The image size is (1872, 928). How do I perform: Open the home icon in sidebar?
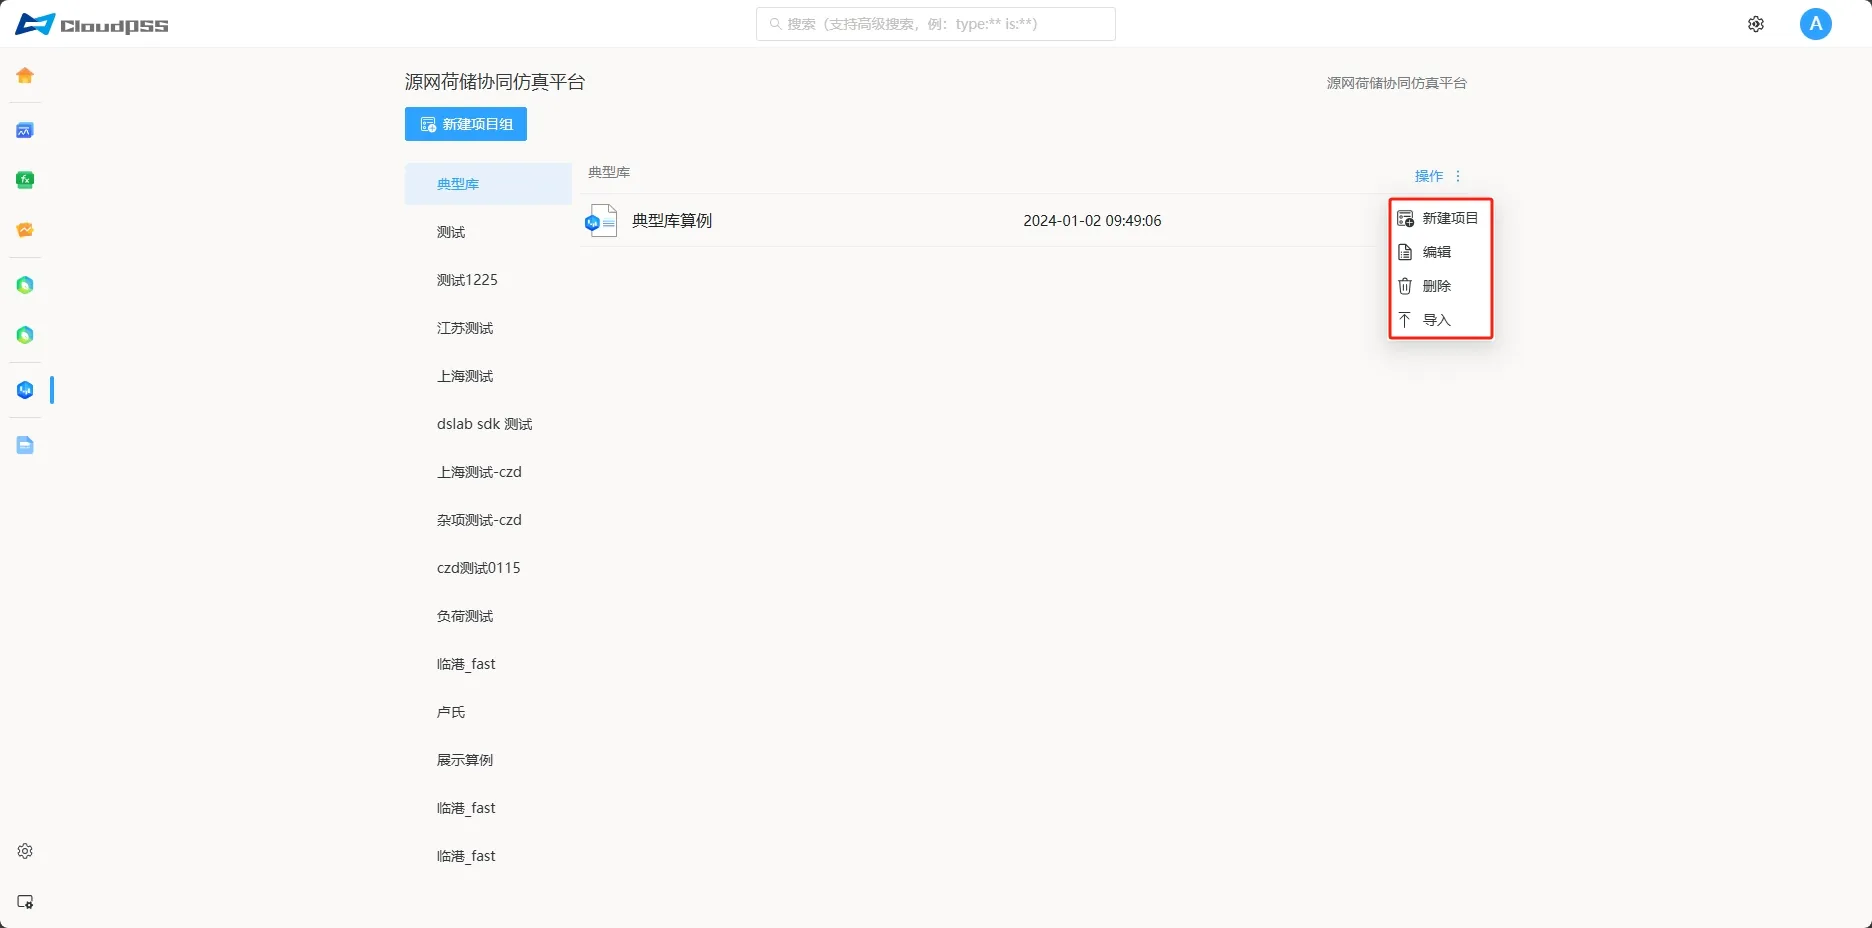click(25, 76)
